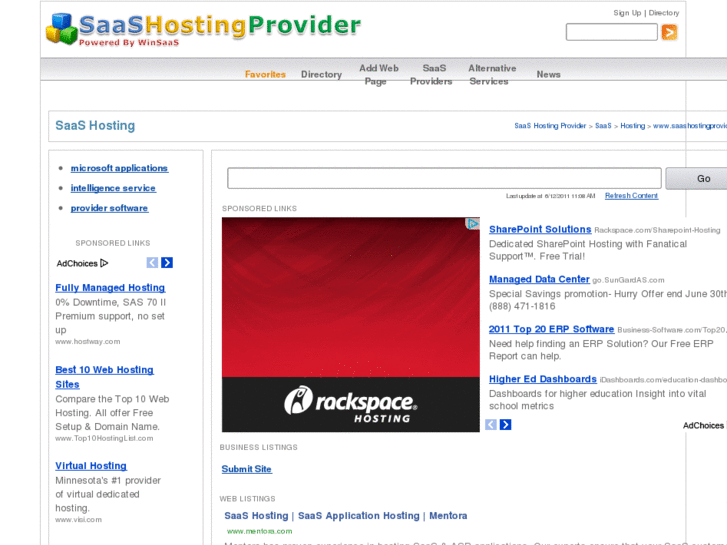
Task: Open Alternative Services navigation item
Action: tap(492, 75)
